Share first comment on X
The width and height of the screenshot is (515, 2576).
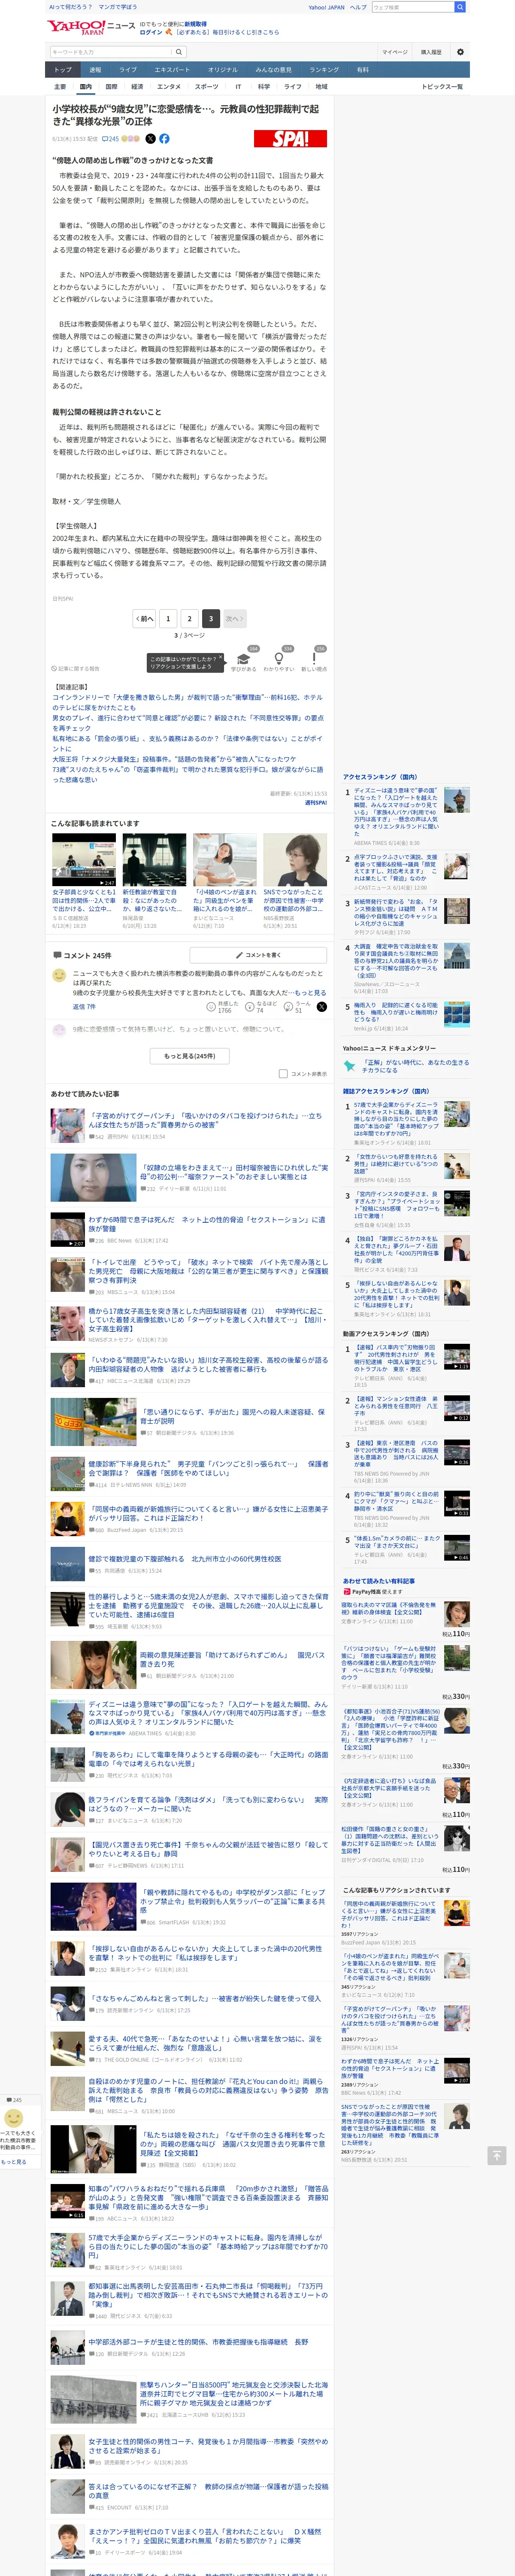[322, 1007]
